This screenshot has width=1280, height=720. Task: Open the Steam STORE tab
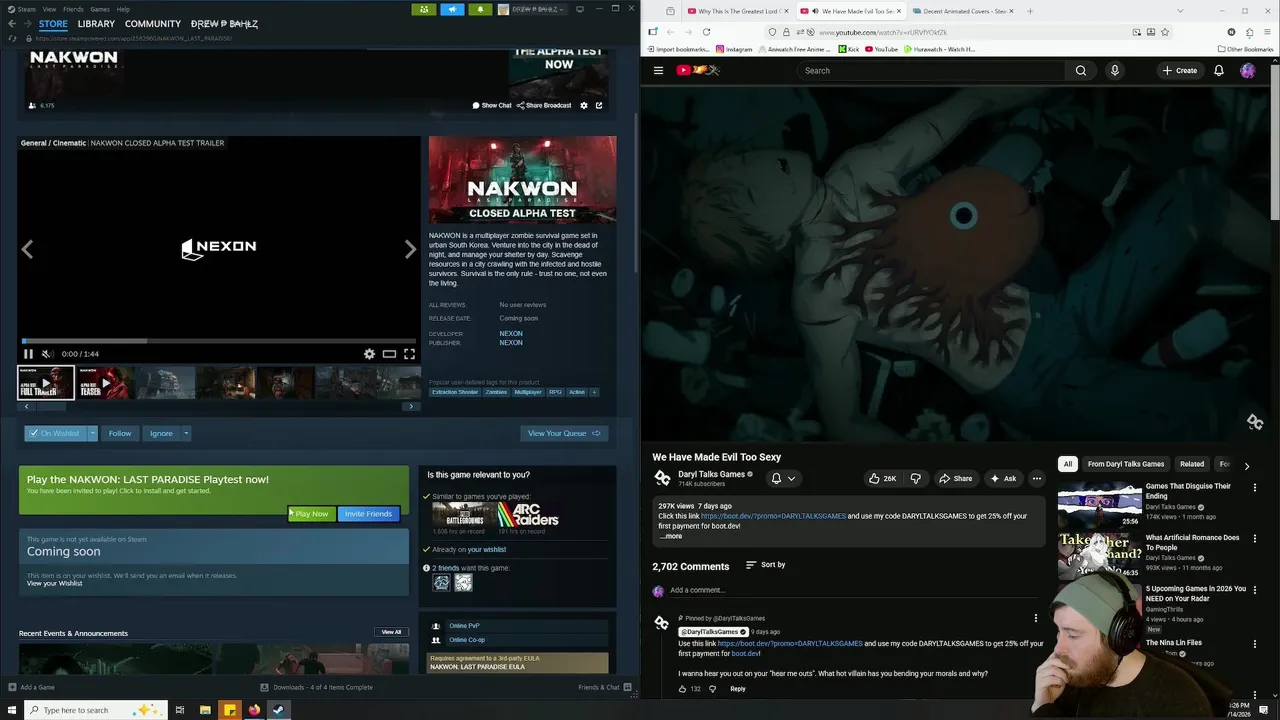click(53, 24)
